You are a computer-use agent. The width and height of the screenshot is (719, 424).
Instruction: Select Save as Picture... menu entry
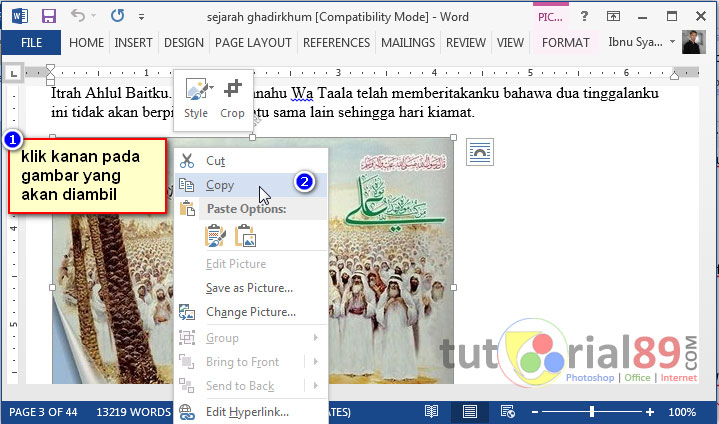click(251, 288)
